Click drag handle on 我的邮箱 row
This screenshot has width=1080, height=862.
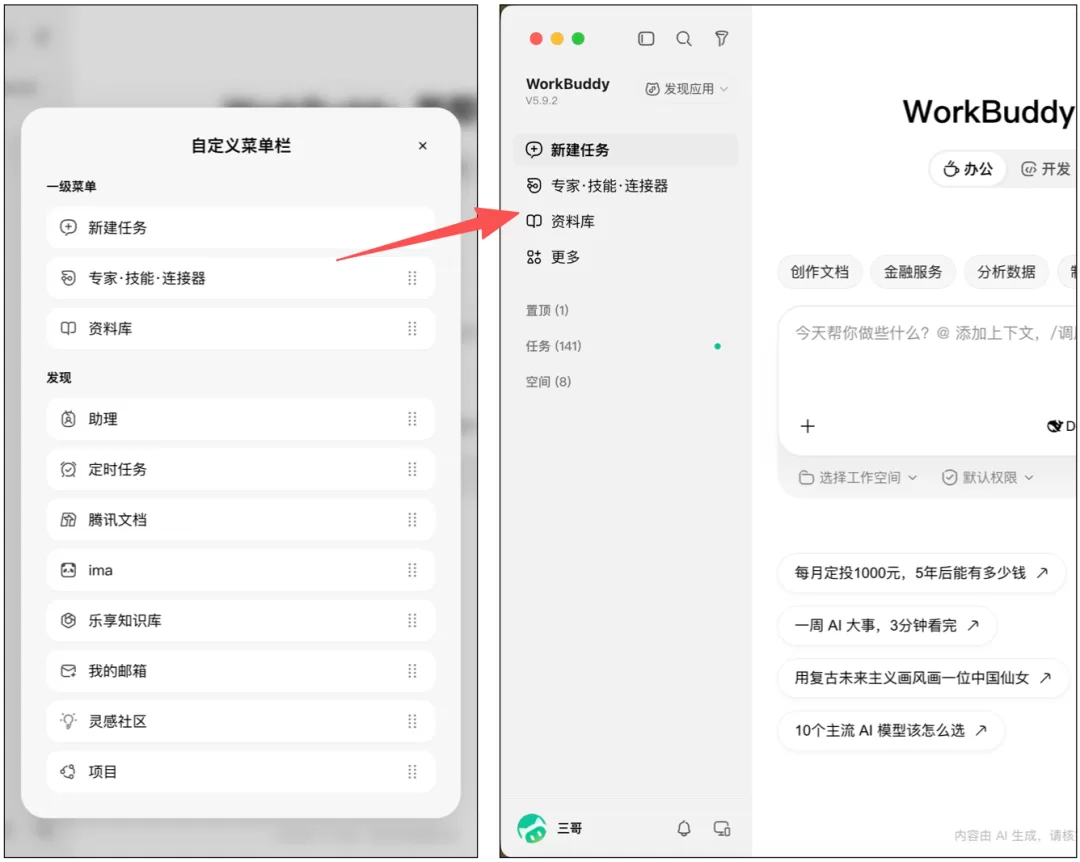click(412, 670)
